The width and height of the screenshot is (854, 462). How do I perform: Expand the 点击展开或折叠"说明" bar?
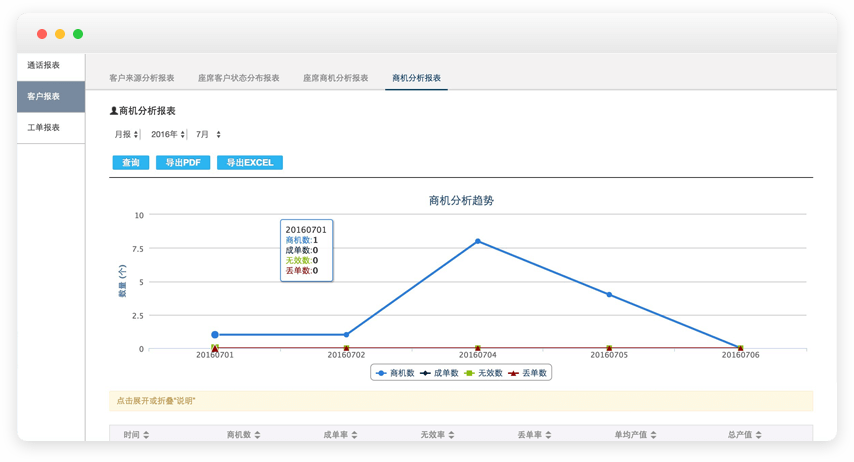coord(460,401)
